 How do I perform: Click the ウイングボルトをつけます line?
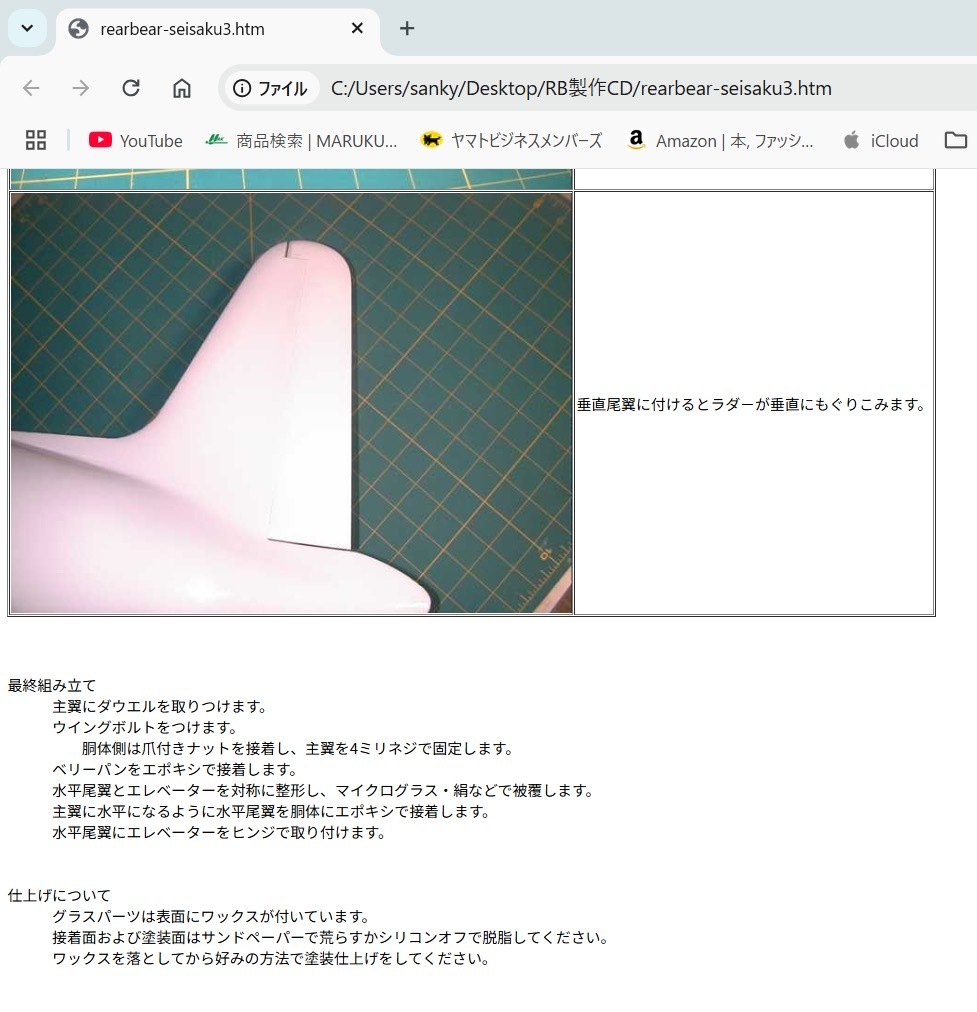(x=145, y=727)
